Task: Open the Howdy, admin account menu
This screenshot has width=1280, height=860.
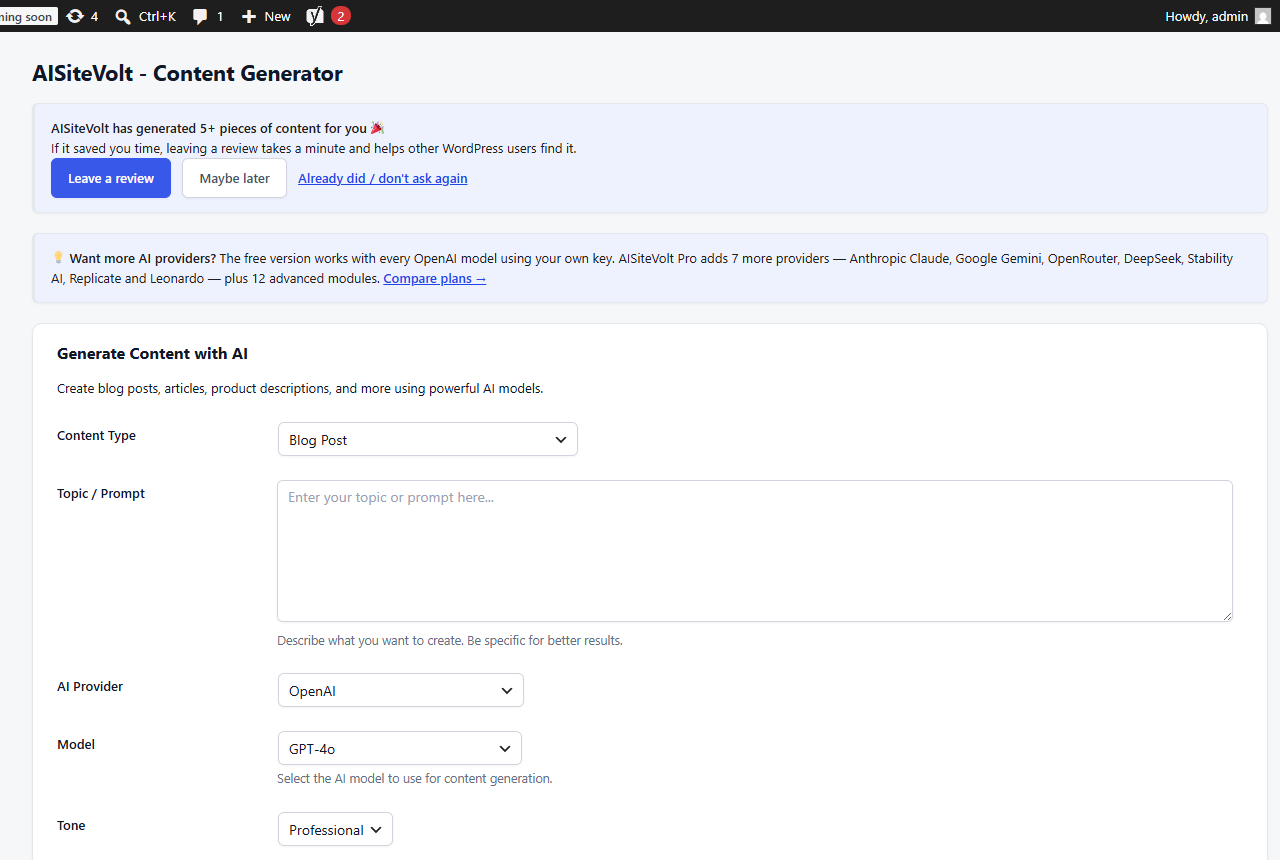Action: (x=1218, y=16)
